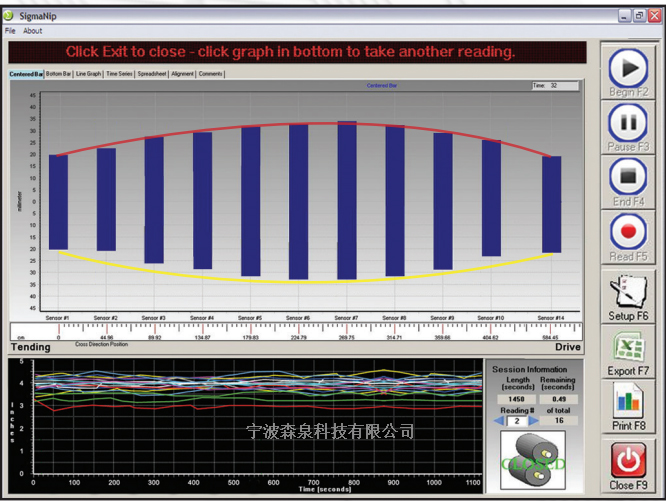Image resolution: width=666 pixels, height=501 pixels.
Task: View the Comments tab
Action: [x=211, y=74]
